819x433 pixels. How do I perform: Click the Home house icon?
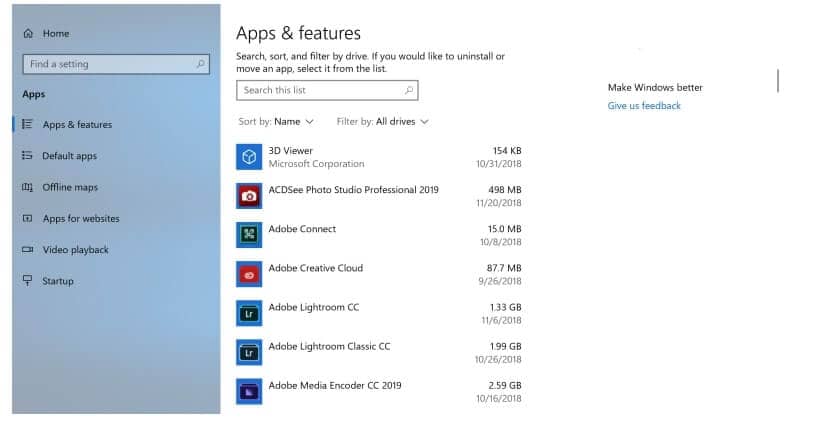[x=28, y=33]
